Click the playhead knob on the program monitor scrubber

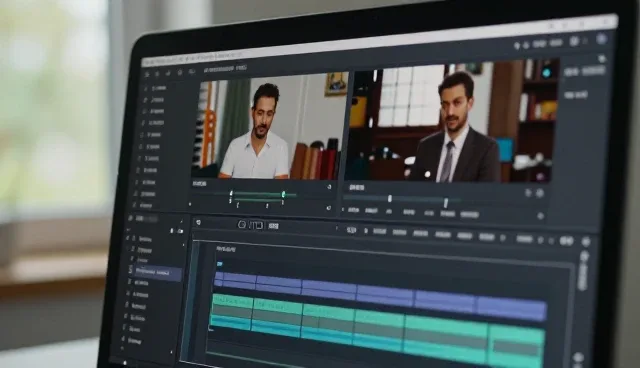point(390,199)
